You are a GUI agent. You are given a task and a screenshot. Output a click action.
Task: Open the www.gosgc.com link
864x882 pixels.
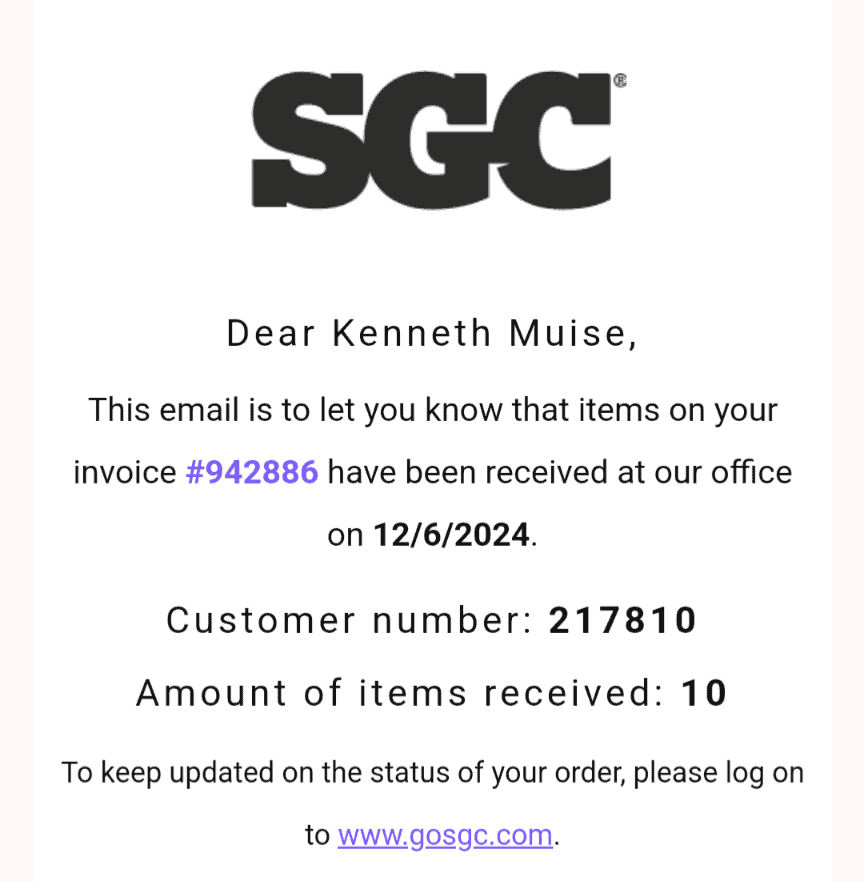[x=445, y=835]
